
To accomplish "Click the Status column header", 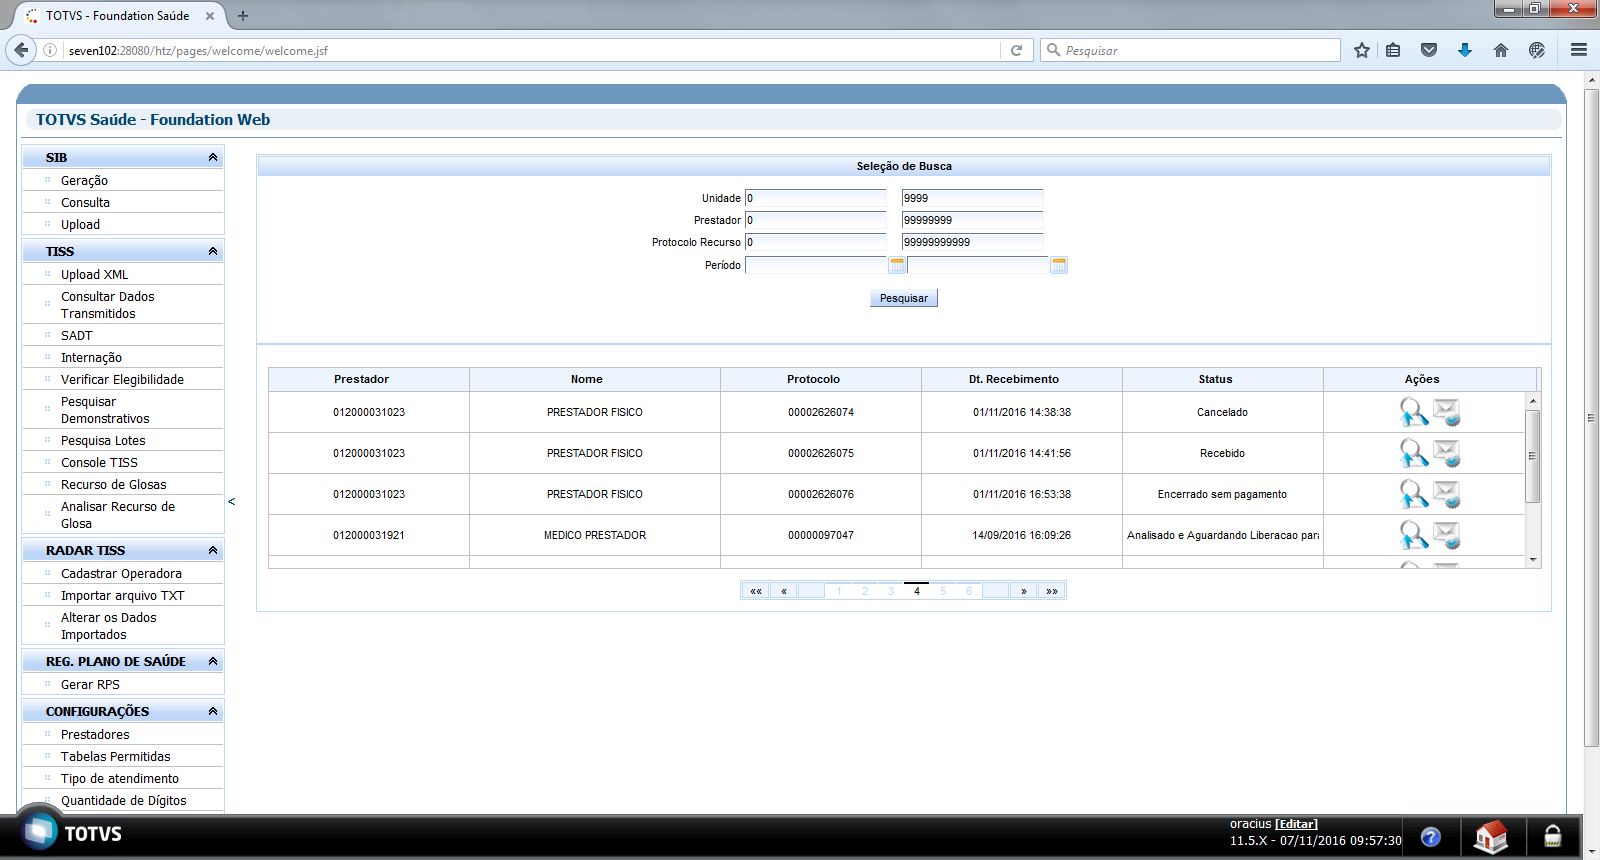I will coord(1216,379).
